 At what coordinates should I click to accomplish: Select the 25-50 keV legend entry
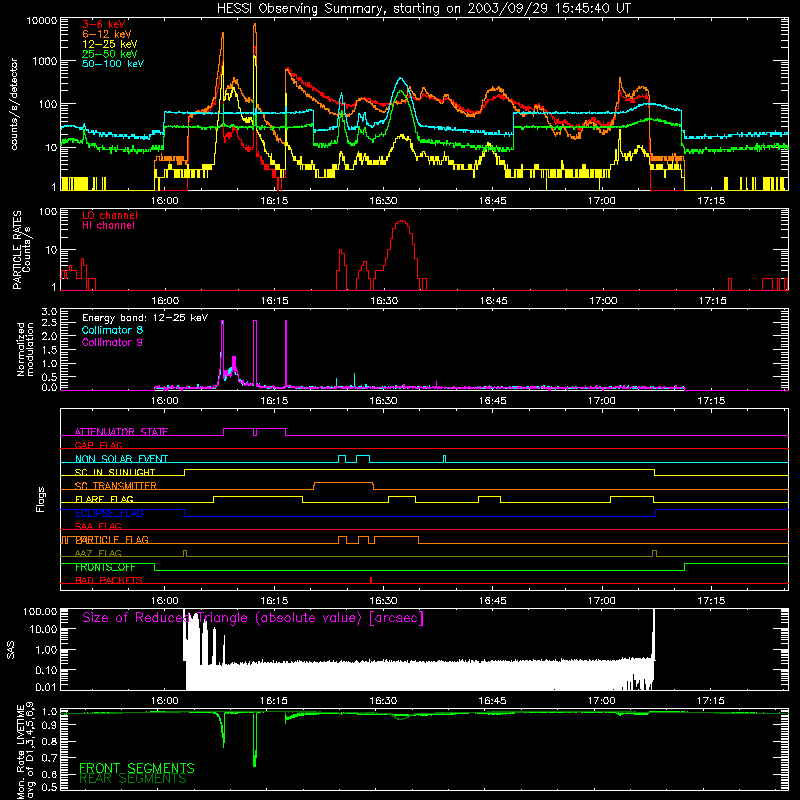tap(110, 54)
